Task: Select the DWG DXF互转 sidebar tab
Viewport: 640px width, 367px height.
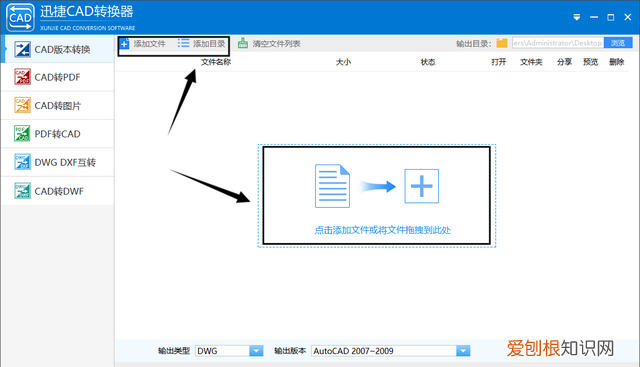Action: point(58,162)
